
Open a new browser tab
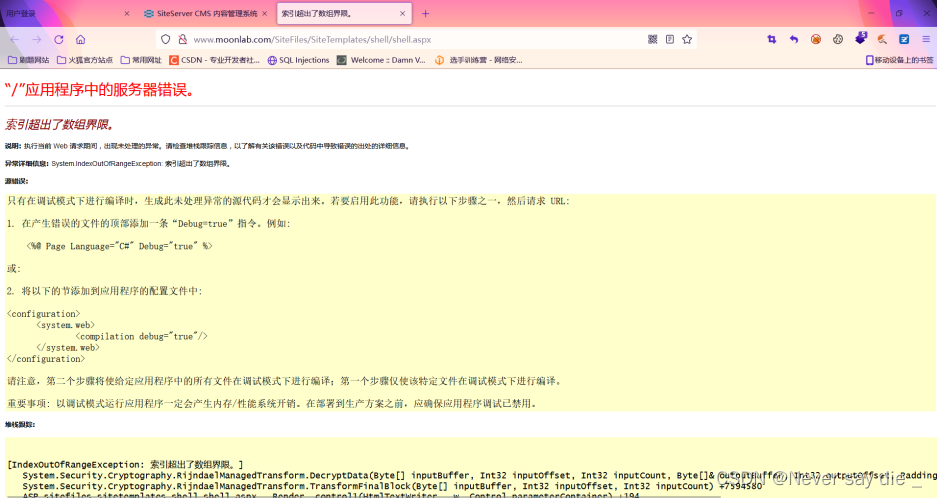[425, 13]
